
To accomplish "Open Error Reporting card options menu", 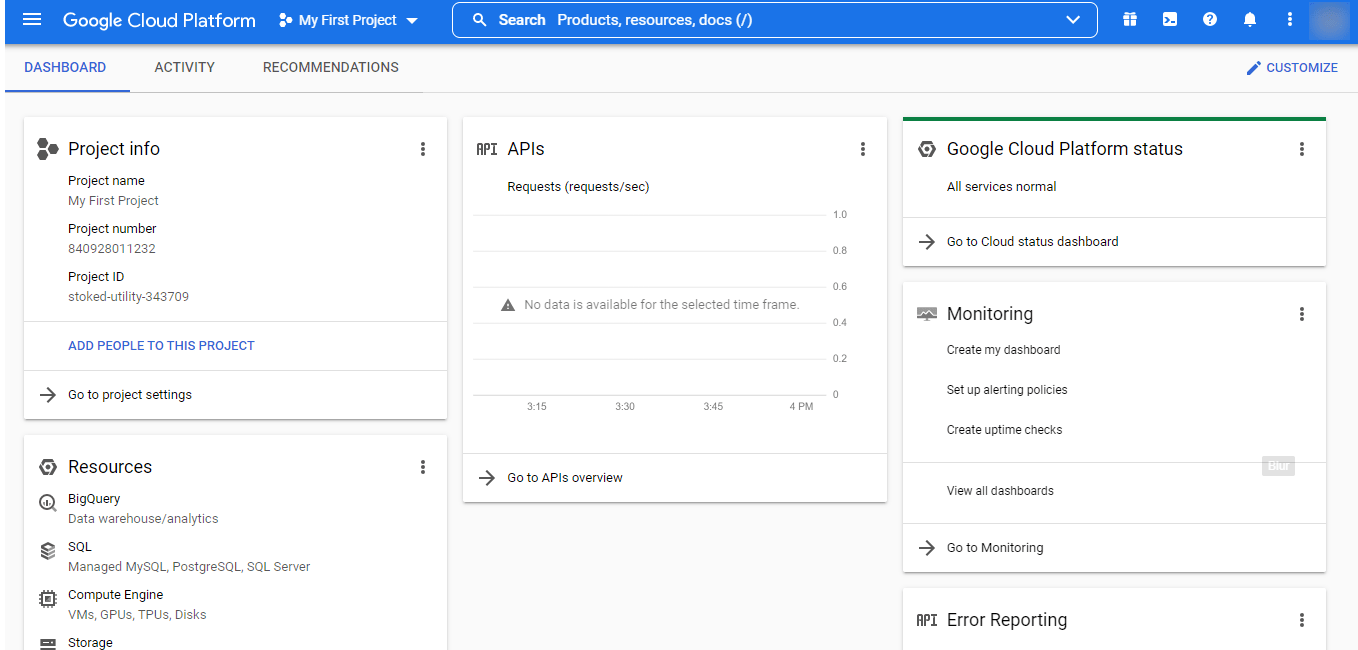I will point(1302,620).
